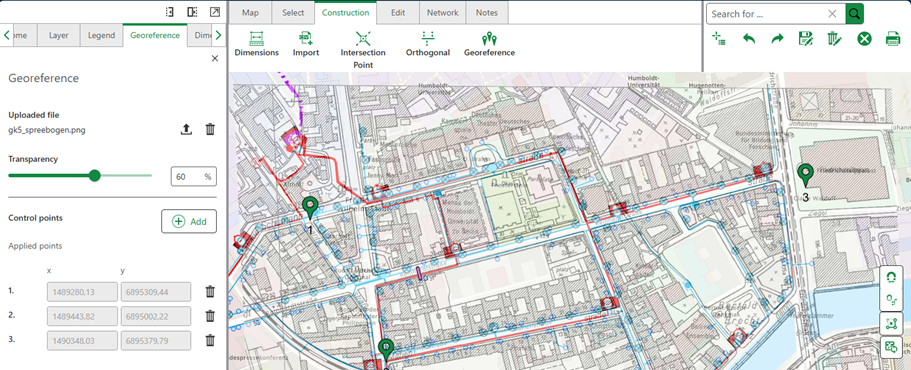The width and height of the screenshot is (911, 370).
Task: Click the bottom network refresh map tool
Action: point(891,347)
